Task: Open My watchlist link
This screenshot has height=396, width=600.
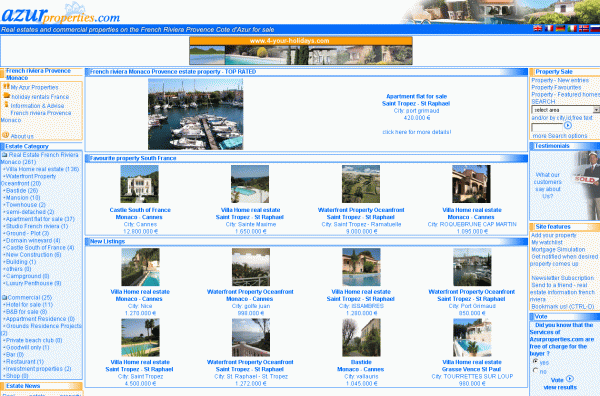Action: tap(547, 242)
